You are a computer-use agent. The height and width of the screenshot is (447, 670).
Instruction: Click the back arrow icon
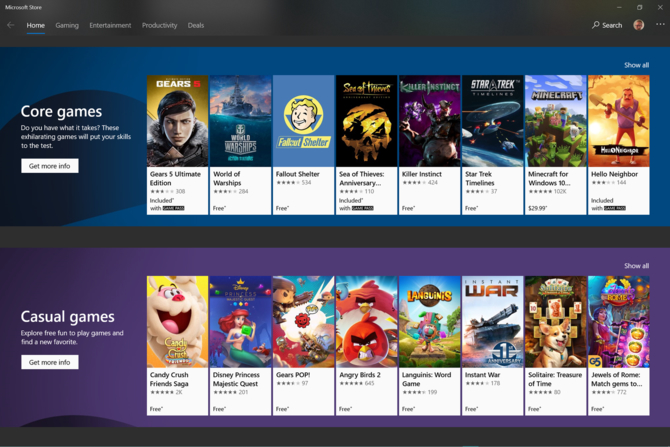click(x=11, y=25)
